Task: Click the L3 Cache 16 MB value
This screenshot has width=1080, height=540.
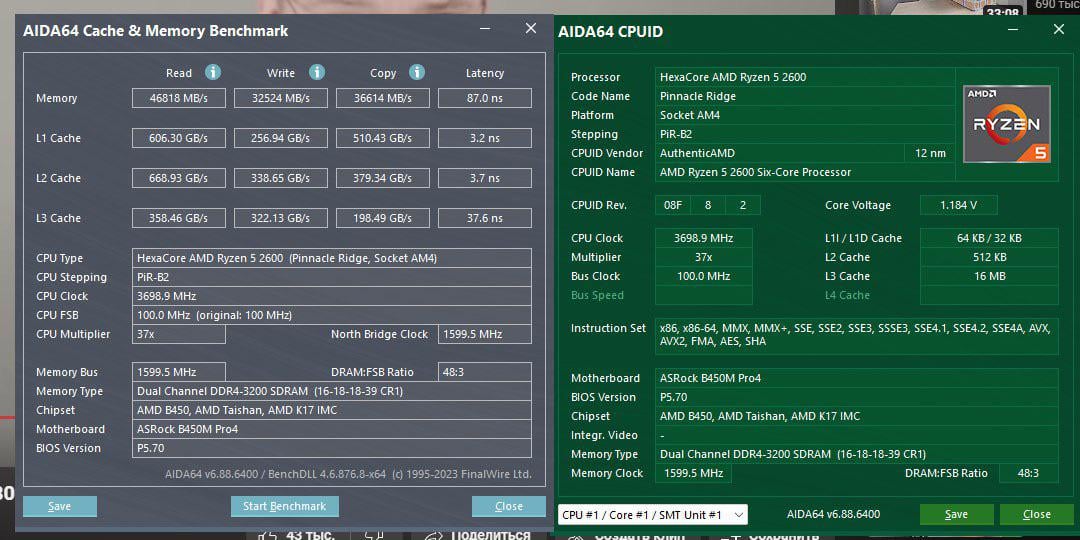Action: (989, 276)
